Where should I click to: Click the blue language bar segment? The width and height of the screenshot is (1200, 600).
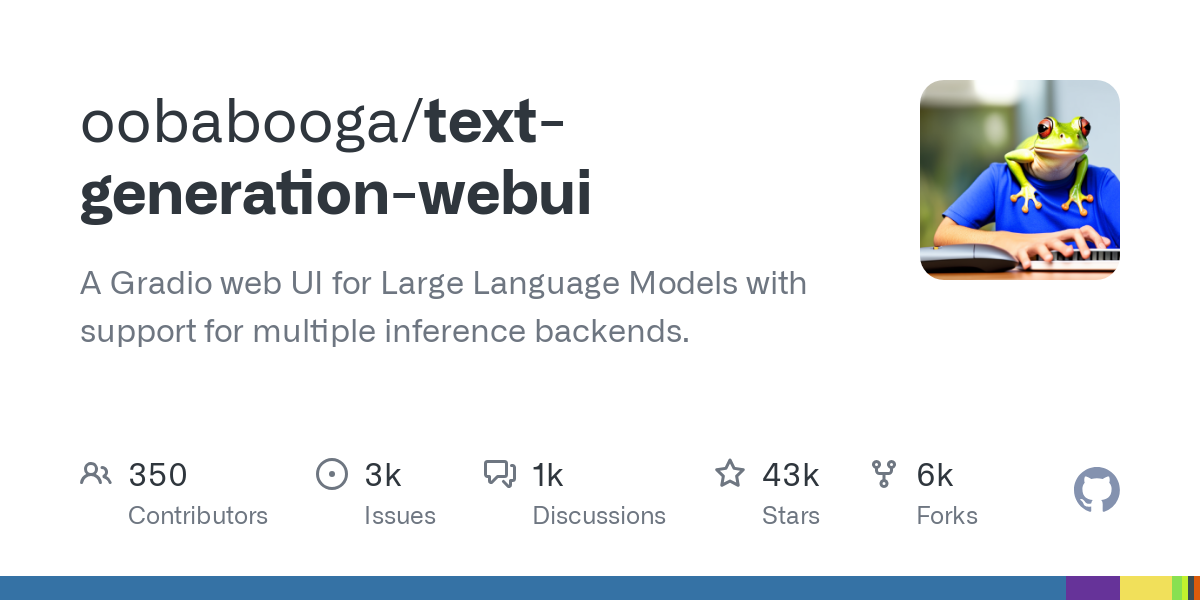[533, 588]
